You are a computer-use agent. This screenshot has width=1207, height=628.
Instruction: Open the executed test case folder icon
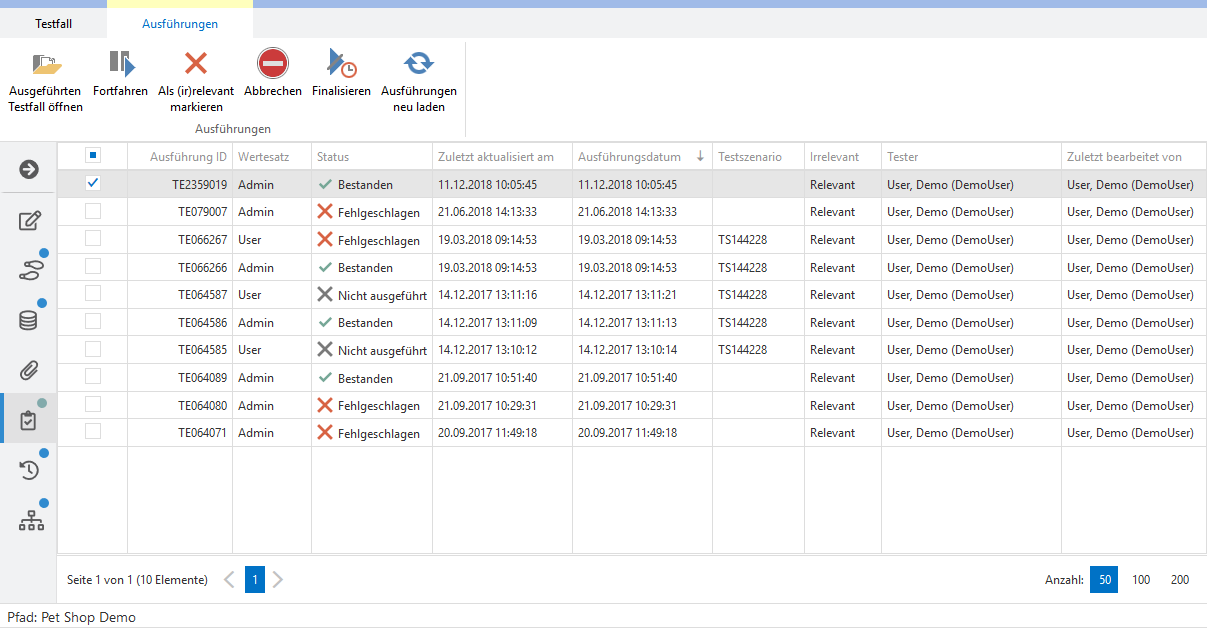45,66
